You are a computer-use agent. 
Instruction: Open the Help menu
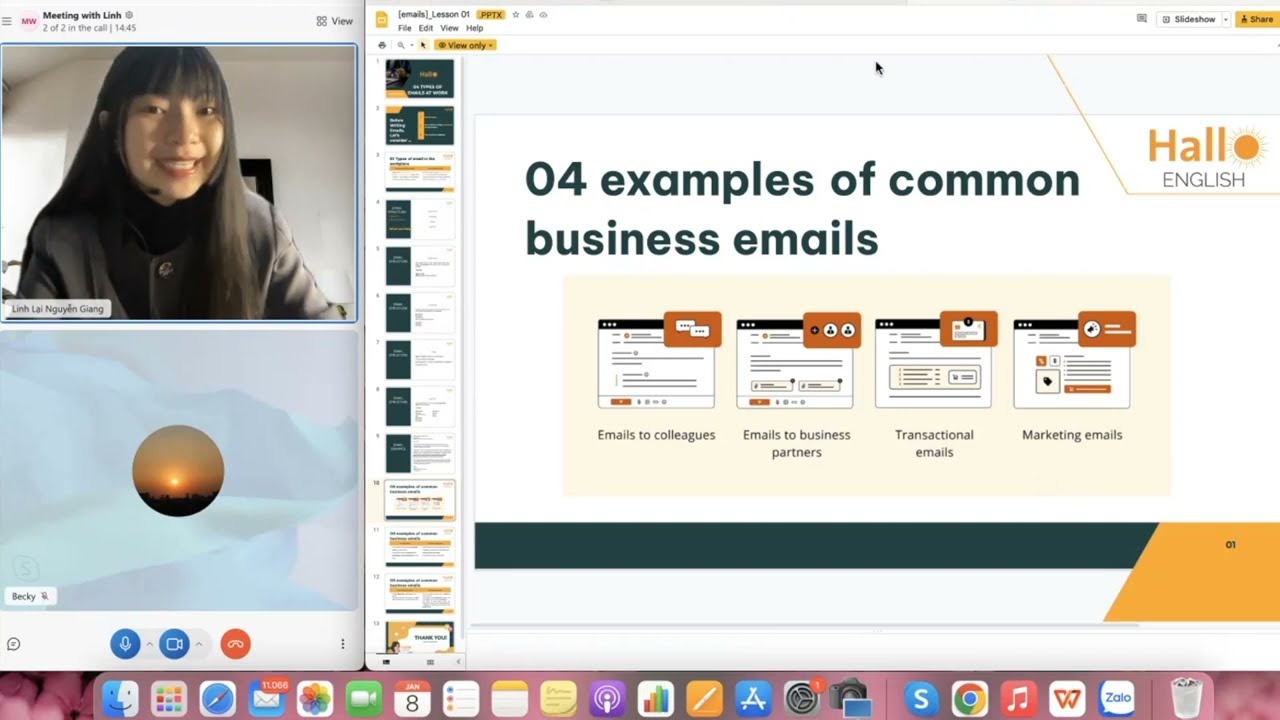point(475,29)
